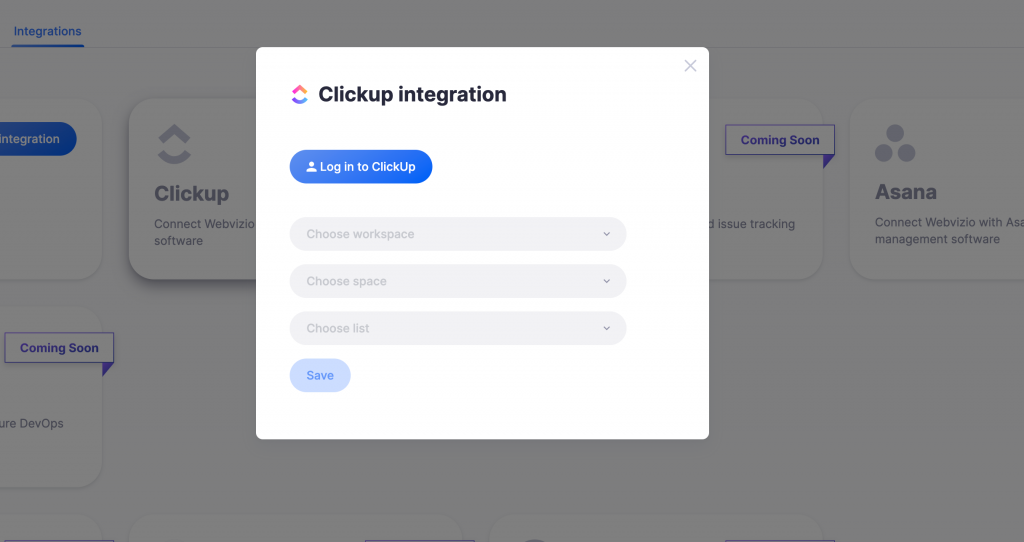Image resolution: width=1024 pixels, height=542 pixels.
Task: Open the Choose space dropdown
Action: [x=458, y=281]
